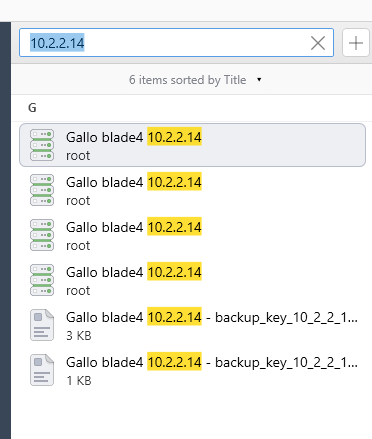Screen dimensions: 372x439
Task: Click the document icon of the 1 KB backup key
Action: 42,370
